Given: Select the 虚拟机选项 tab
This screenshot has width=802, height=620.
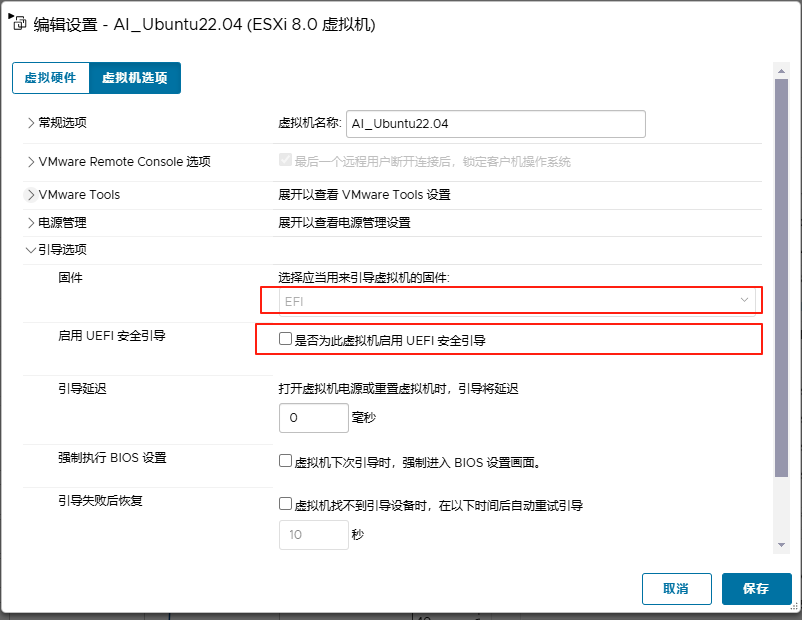Looking at the screenshot, I should (135, 78).
